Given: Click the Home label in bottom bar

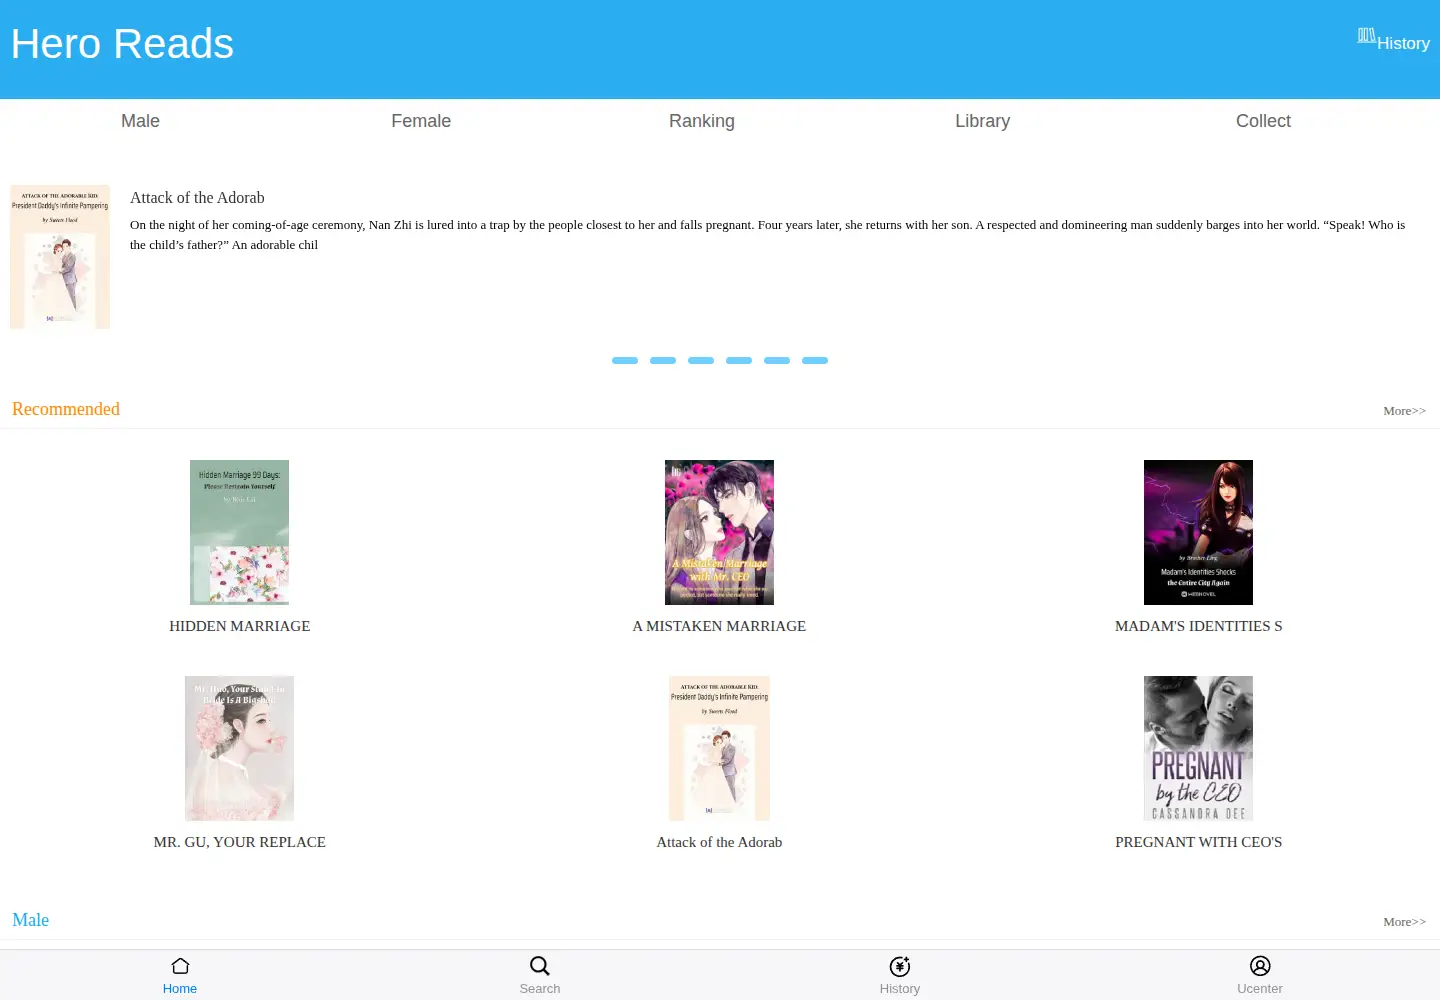Looking at the screenshot, I should click(180, 989).
